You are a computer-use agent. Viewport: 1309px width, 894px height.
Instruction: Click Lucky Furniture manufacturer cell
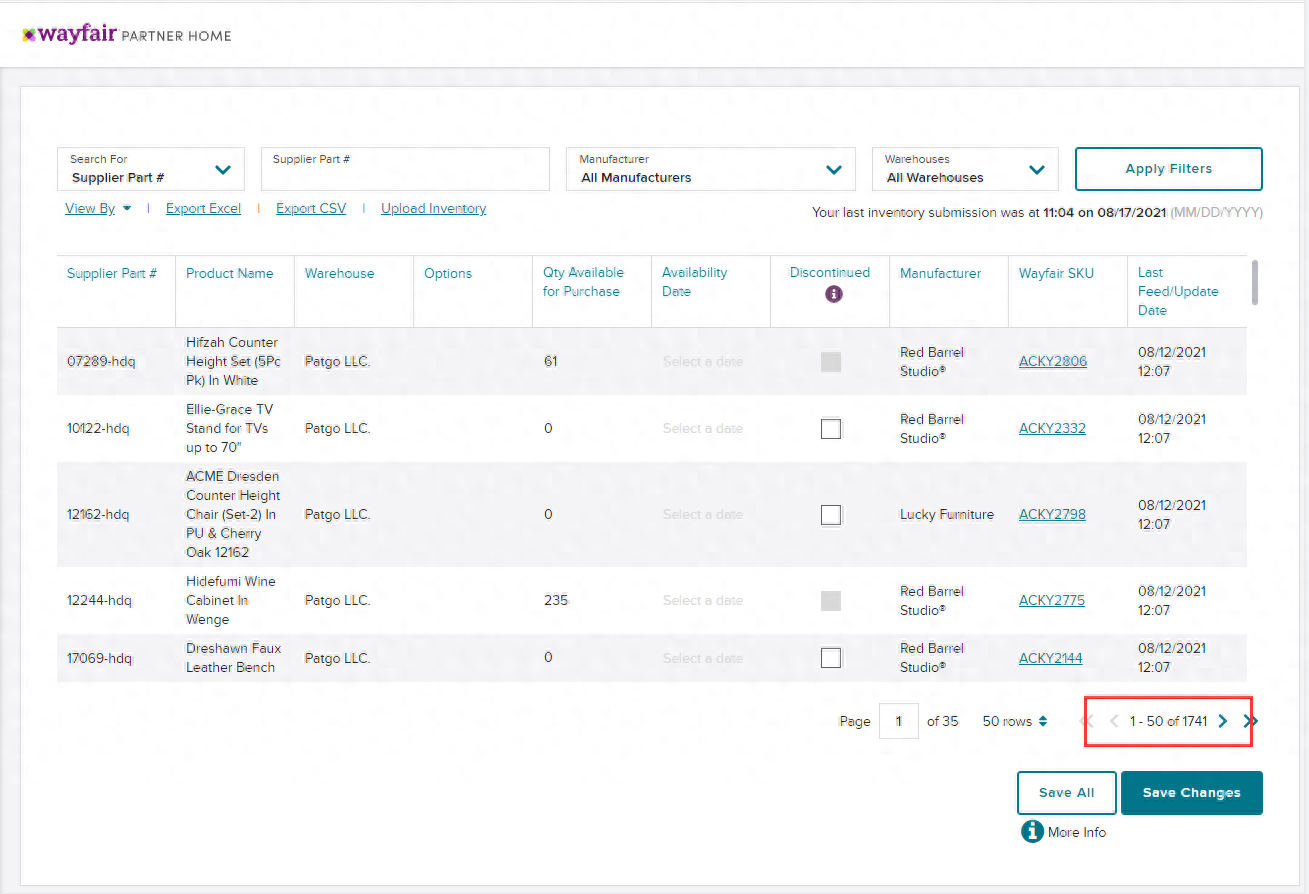(947, 514)
